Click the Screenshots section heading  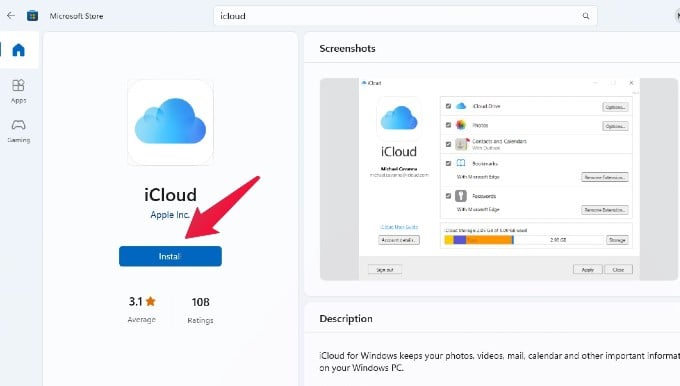(347, 49)
